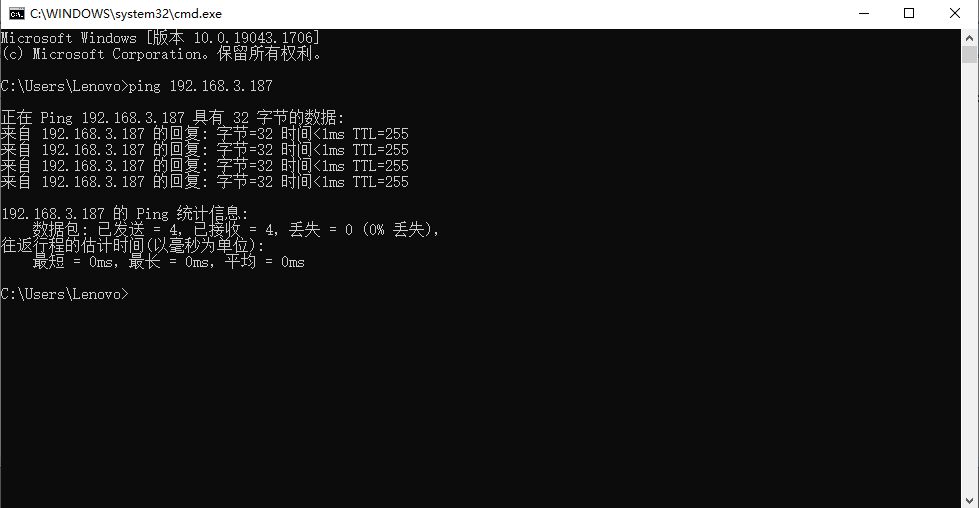979x508 pixels.
Task: Click the scrollbar down arrow
Action: click(x=970, y=501)
